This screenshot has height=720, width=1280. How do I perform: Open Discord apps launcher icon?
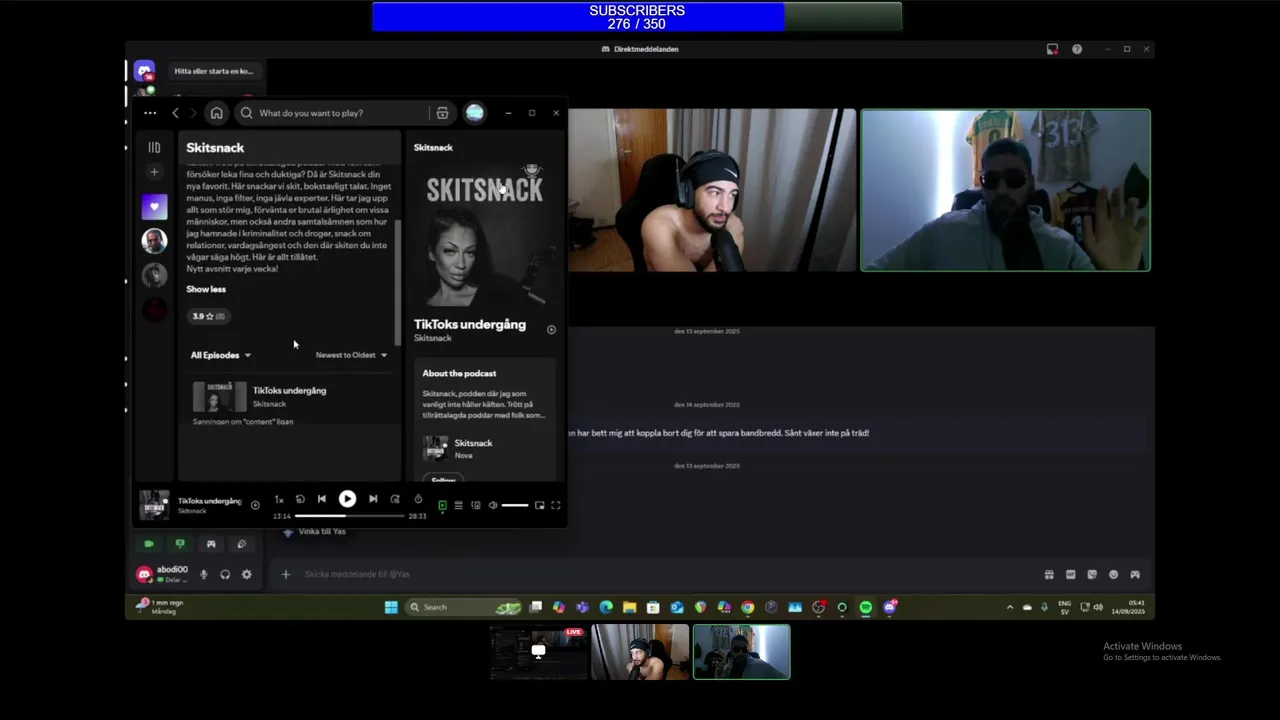coord(1135,575)
